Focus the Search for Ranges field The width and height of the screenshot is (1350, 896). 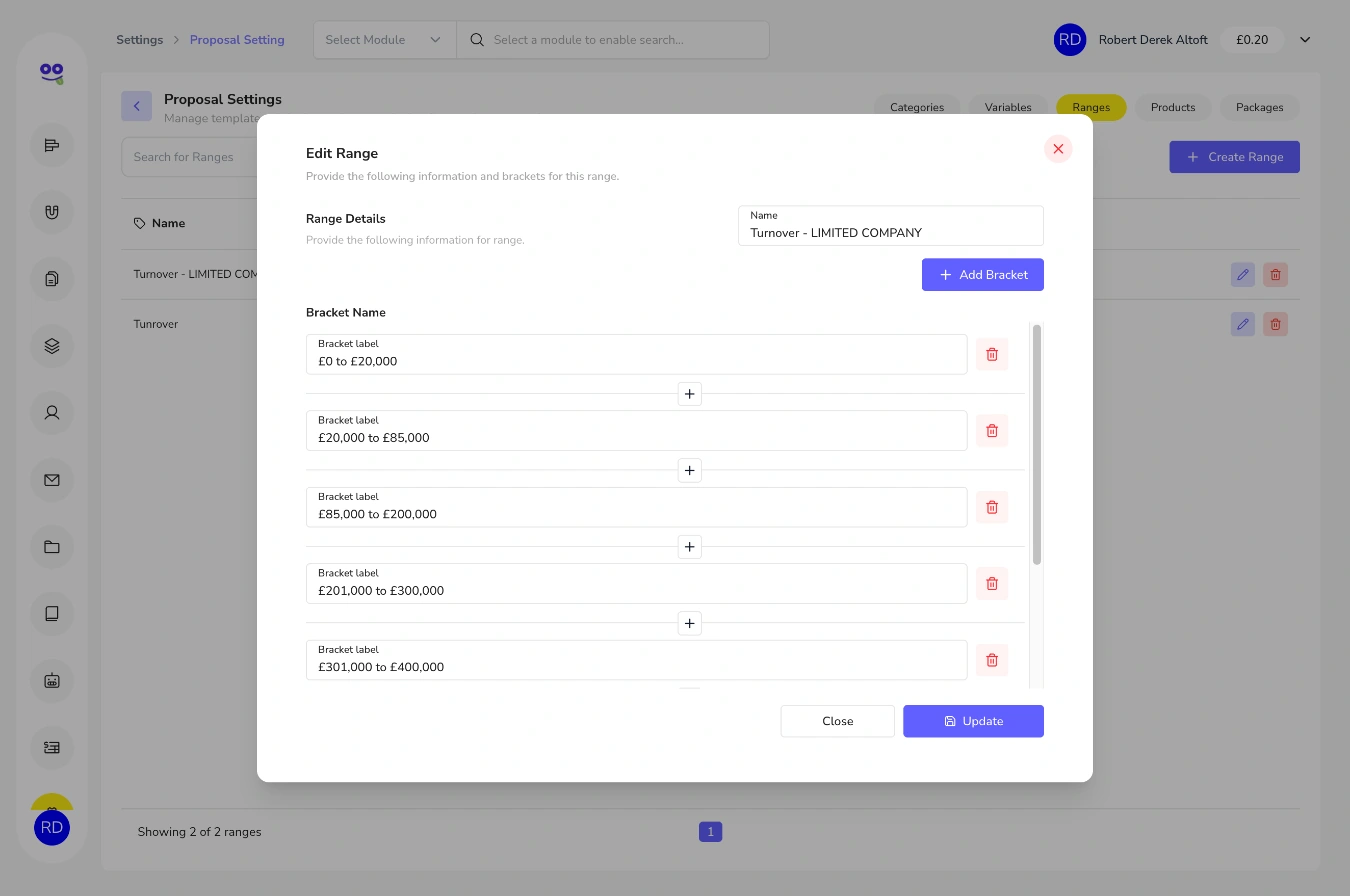(190, 157)
